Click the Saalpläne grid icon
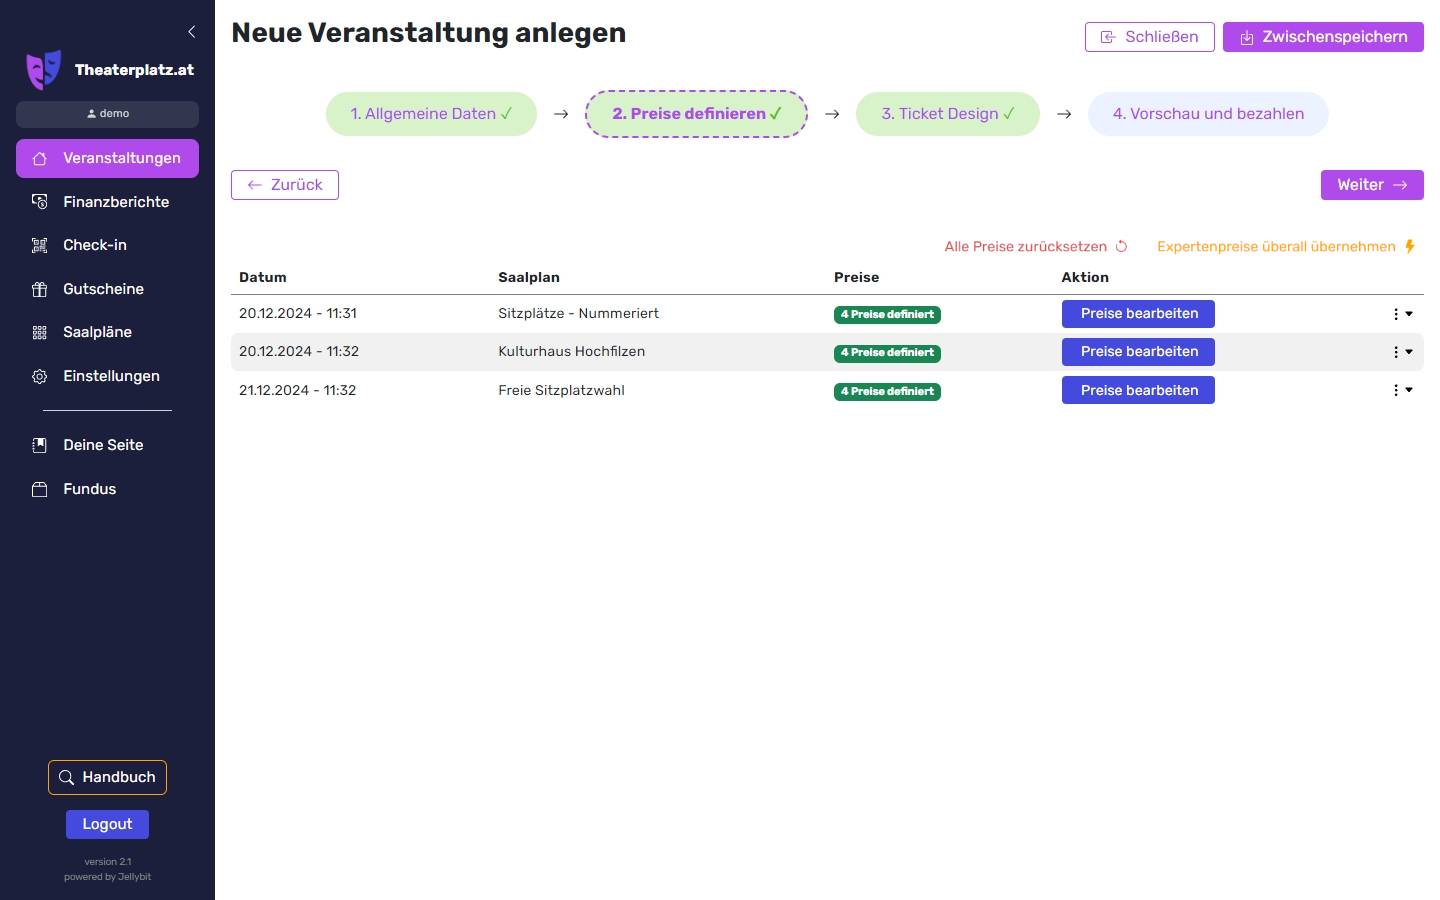This screenshot has width=1440, height=900. pyautogui.click(x=40, y=332)
